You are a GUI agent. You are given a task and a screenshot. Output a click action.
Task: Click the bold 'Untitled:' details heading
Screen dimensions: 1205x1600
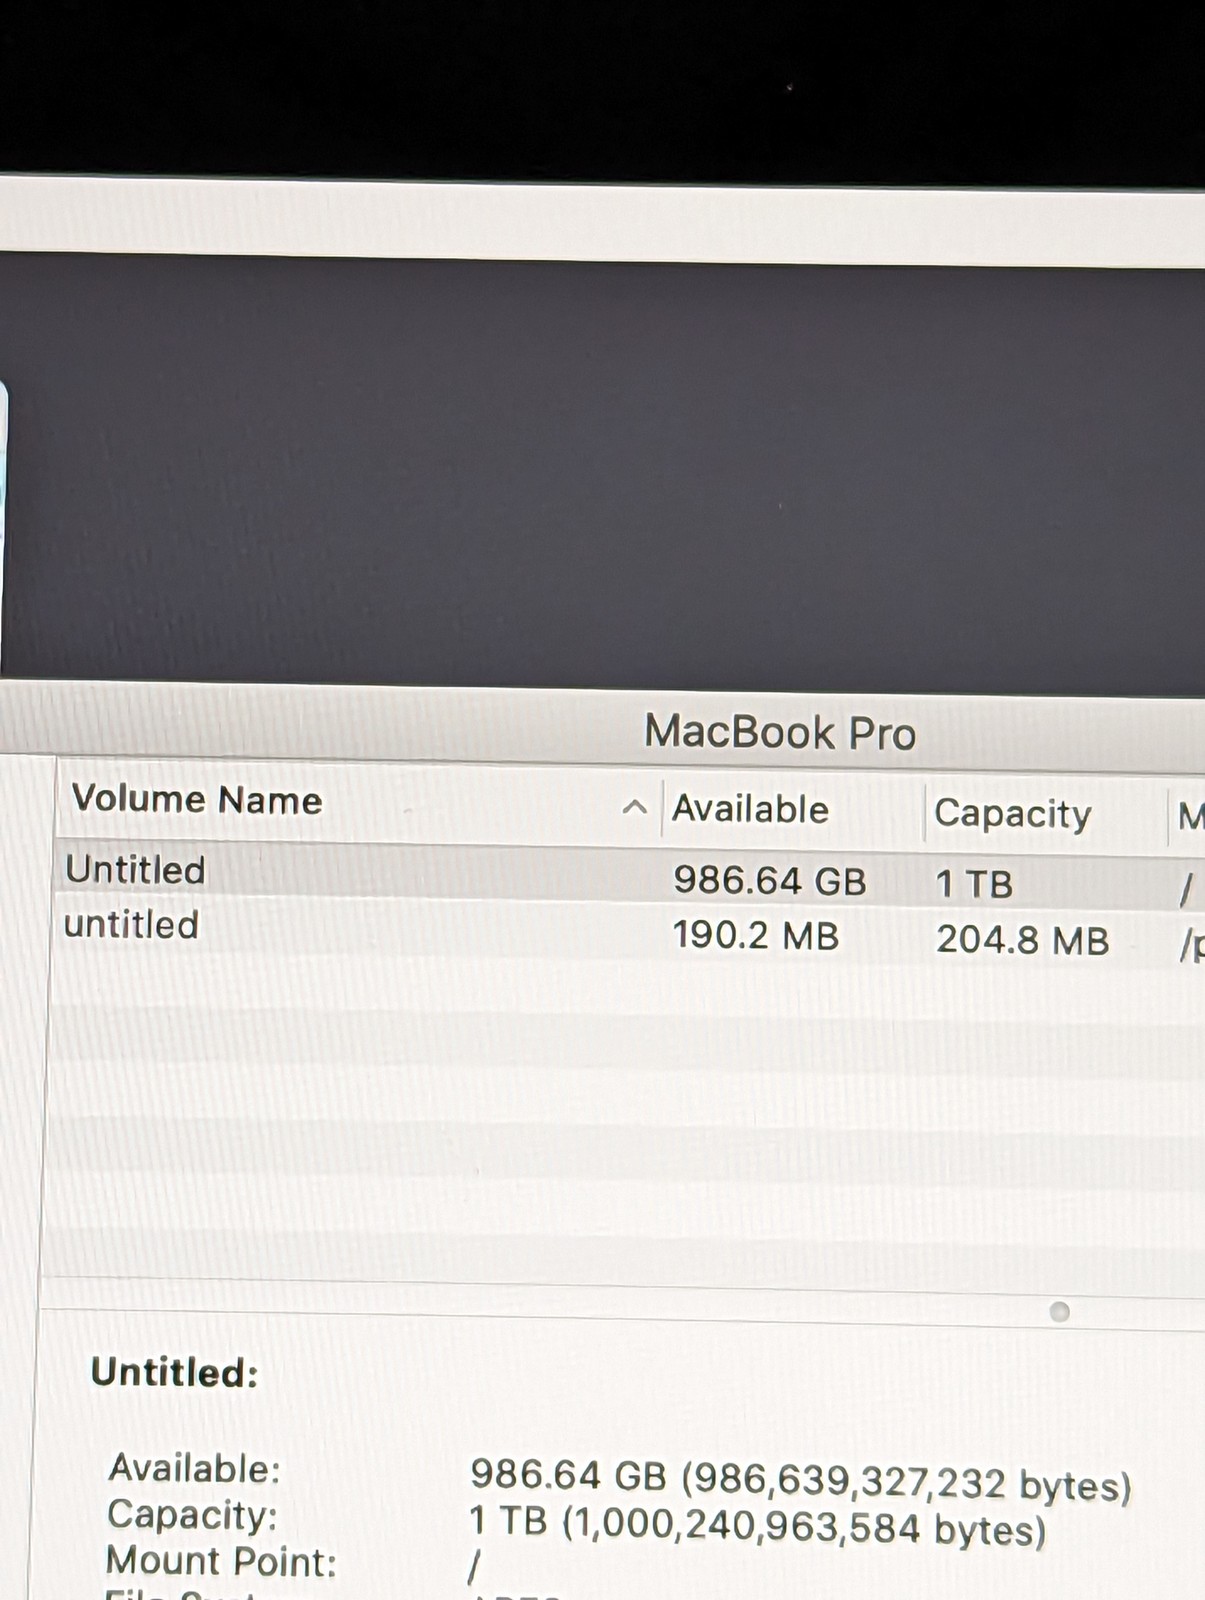coord(175,1372)
